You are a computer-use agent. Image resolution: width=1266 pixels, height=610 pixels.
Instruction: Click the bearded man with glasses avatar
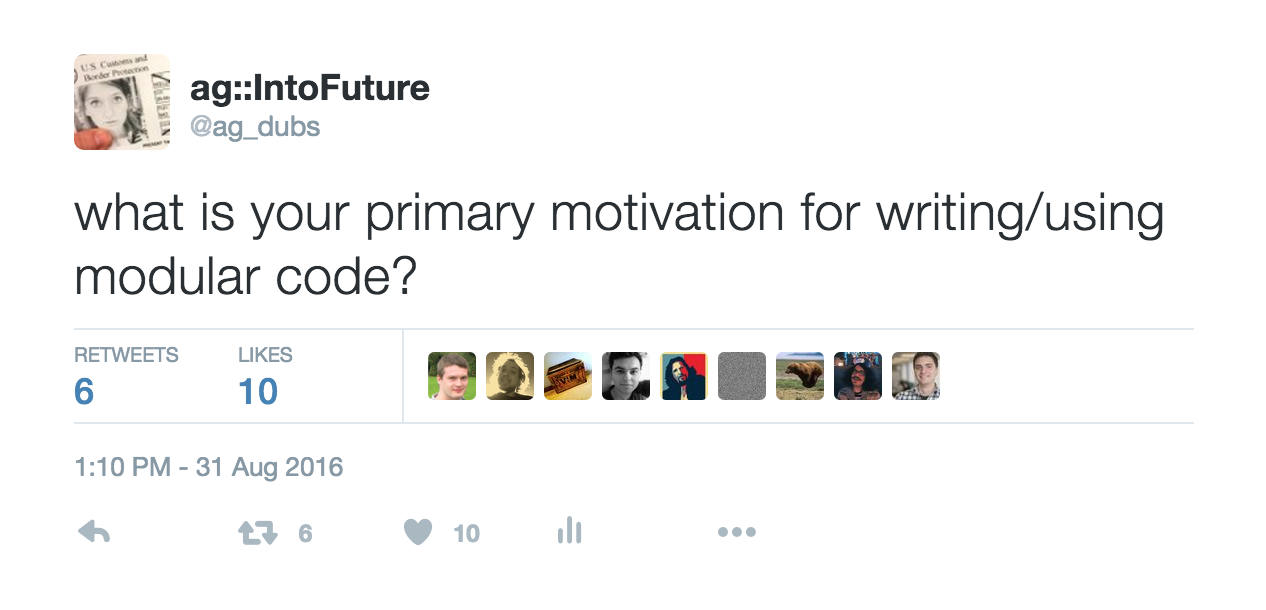point(858,376)
